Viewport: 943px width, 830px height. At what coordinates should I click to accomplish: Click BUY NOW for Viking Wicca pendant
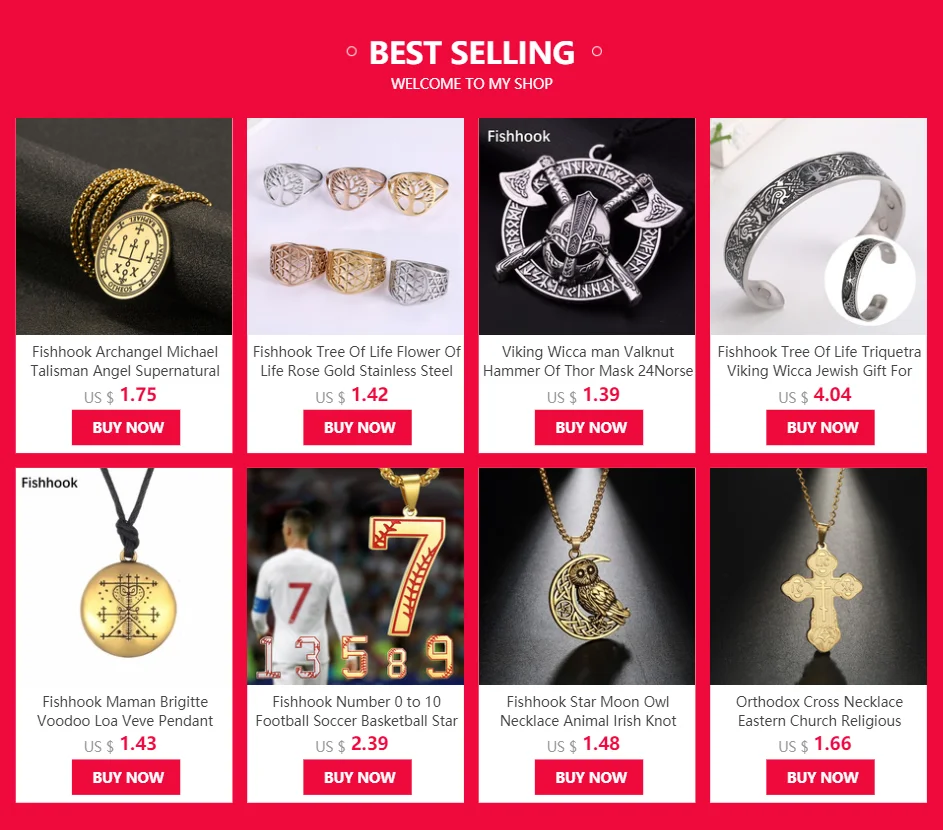[589, 428]
